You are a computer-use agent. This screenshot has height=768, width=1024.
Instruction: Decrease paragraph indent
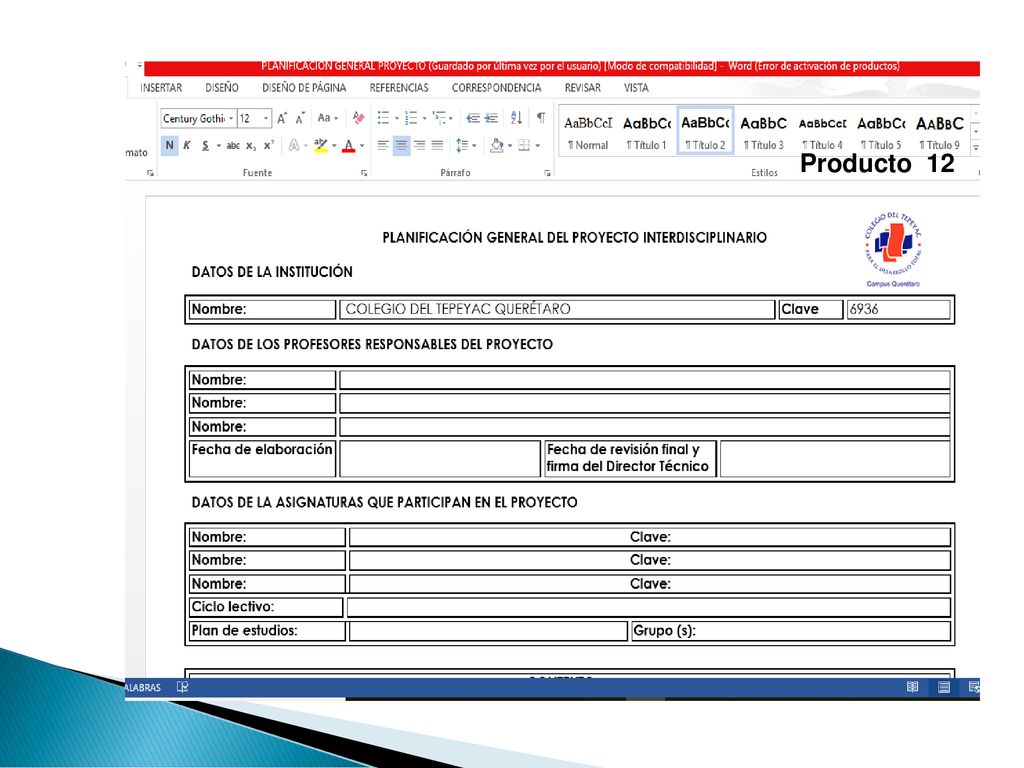pos(473,118)
